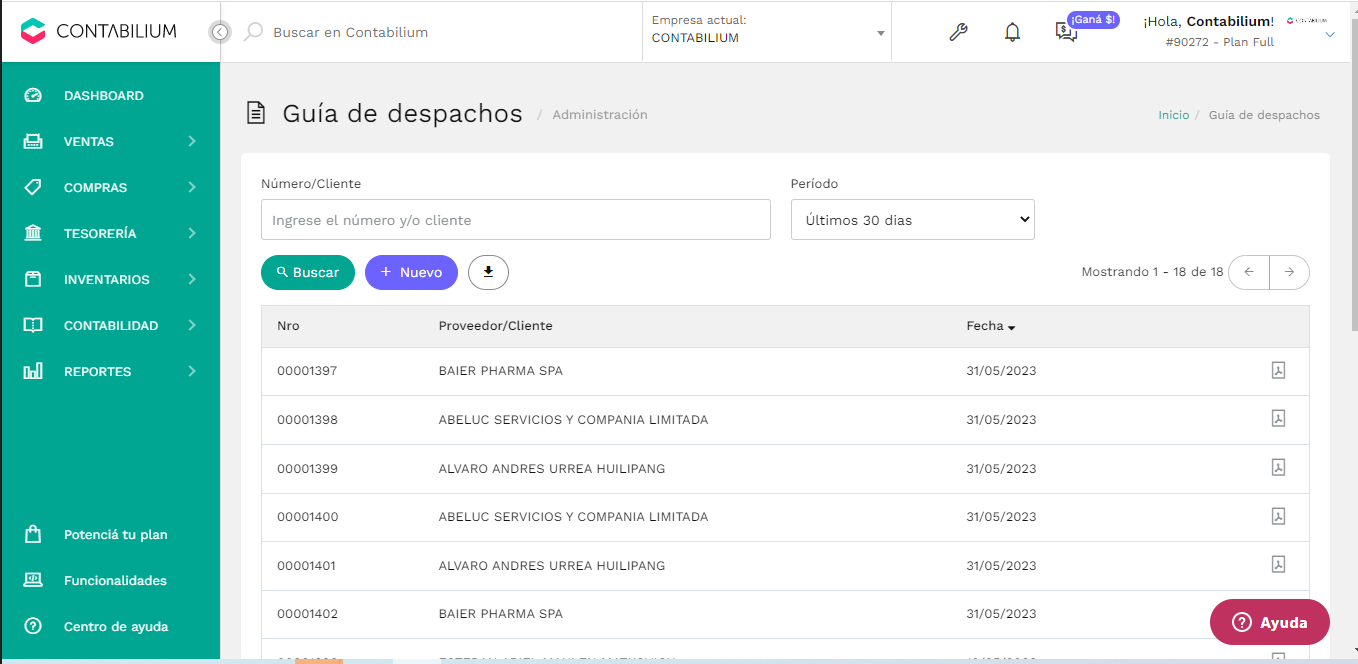Click the Compras tag icon
The width and height of the screenshot is (1358, 664).
[x=33, y=187]
